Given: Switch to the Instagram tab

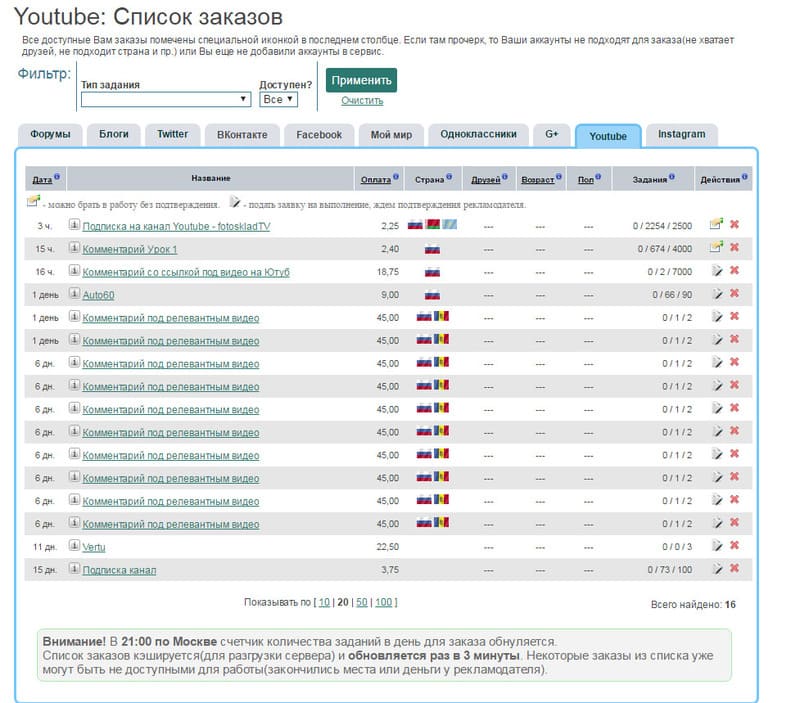Looking at the screenshot, I should (x=681, y=134).
